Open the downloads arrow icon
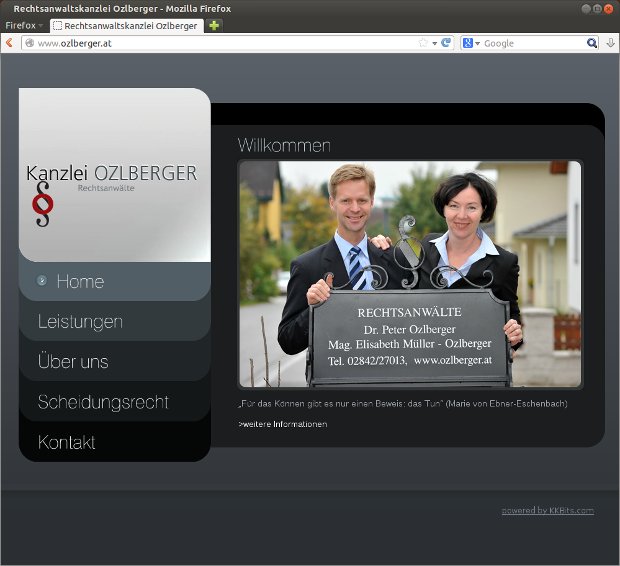Image resolution: width=620 pixels, height=566 pixels. (611, 43)
